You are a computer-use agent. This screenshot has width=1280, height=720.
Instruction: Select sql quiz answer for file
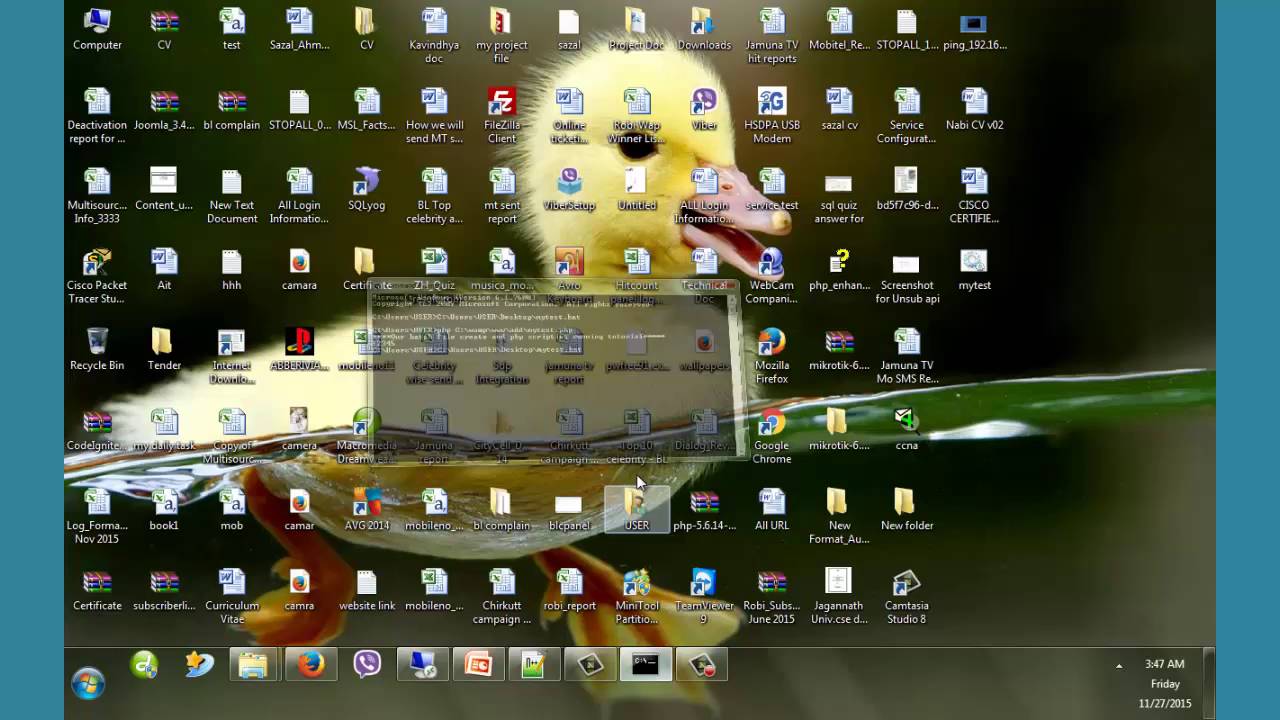[x=839, y=196]
